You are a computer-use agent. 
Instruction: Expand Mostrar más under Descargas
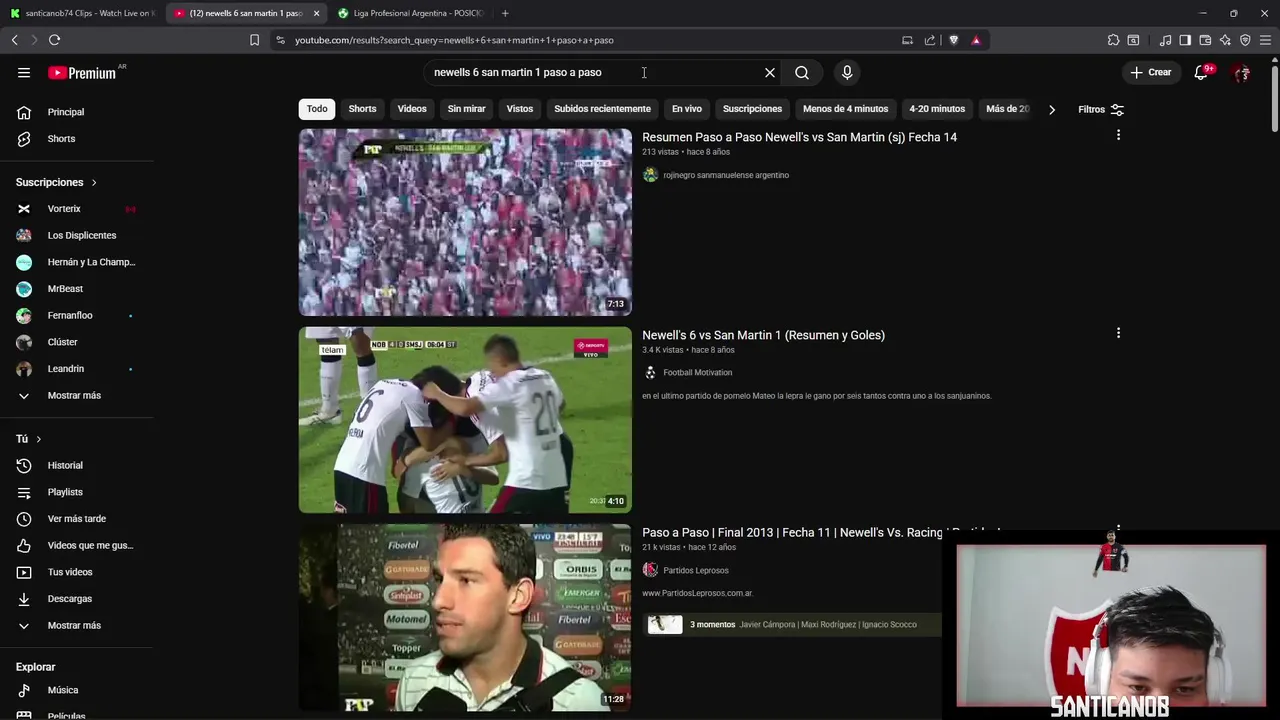(76, 625)
